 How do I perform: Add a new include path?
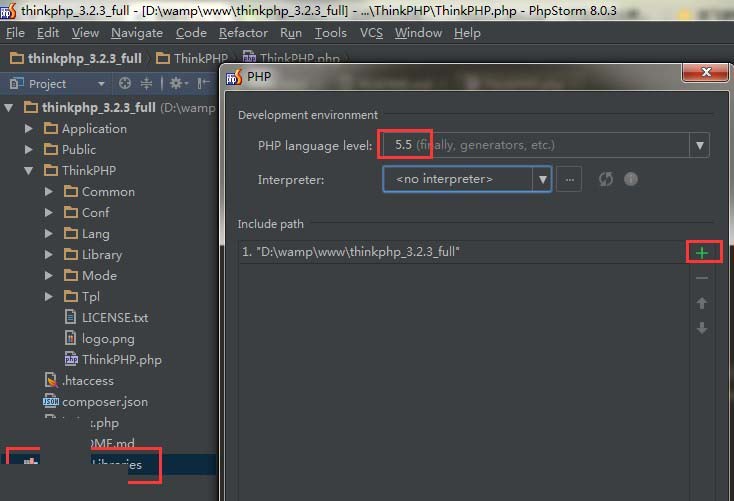click(x=702, y=253)
